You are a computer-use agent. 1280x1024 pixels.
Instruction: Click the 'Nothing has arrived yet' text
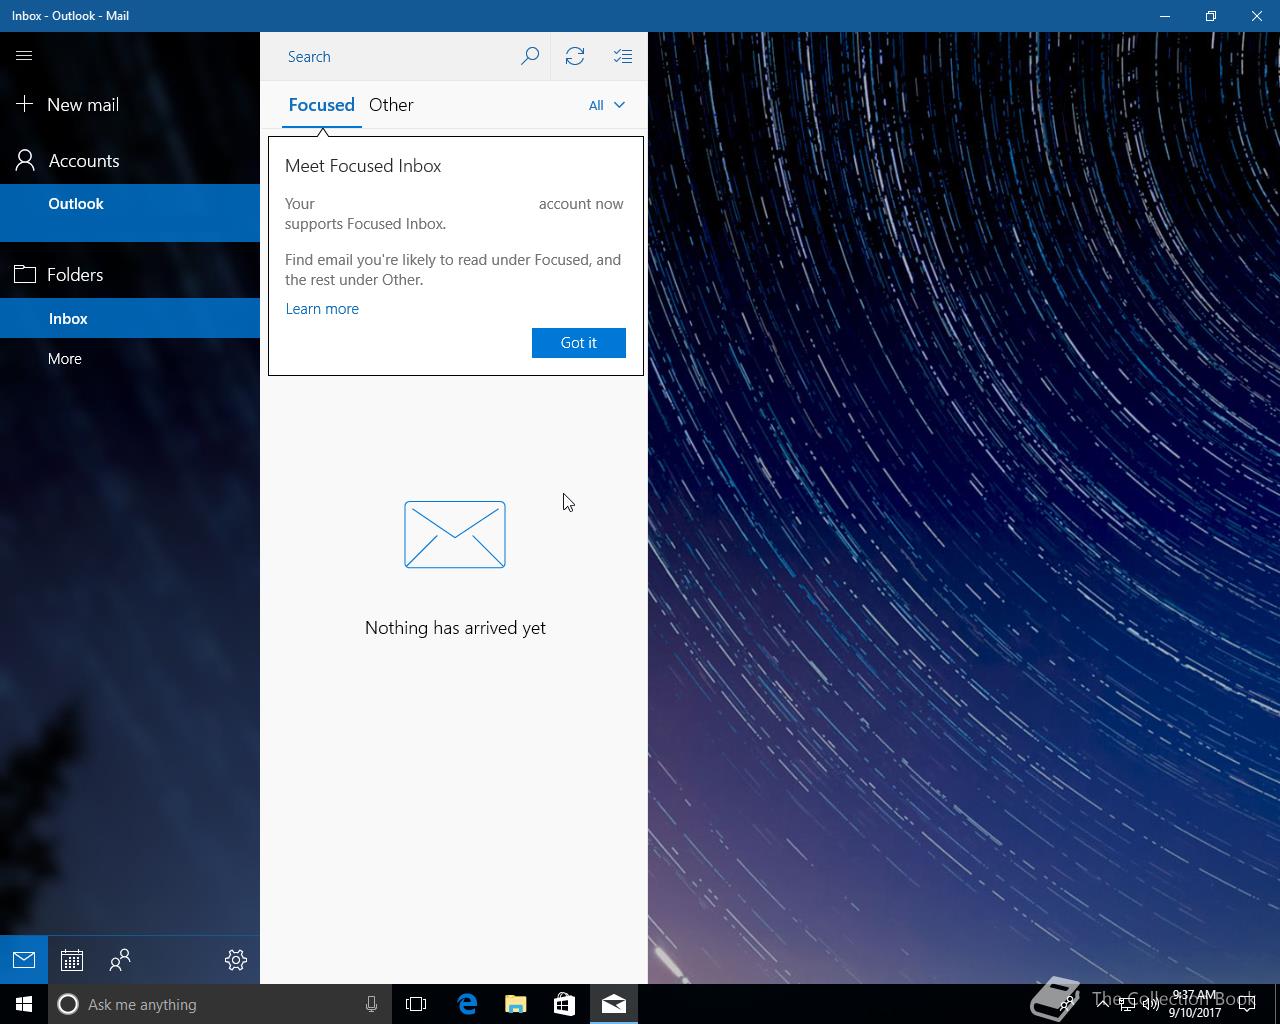point(455,628)
